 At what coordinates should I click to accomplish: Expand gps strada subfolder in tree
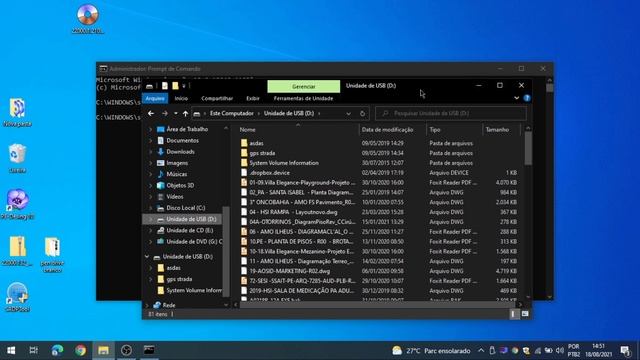(150, 279)
